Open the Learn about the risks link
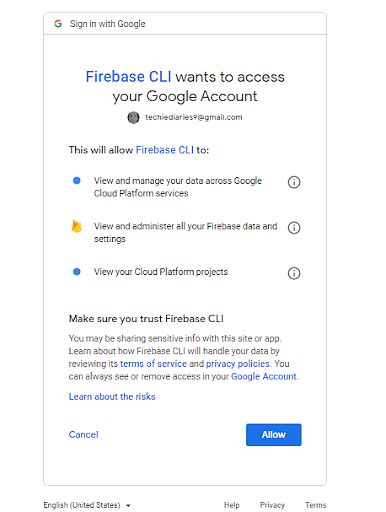Image resolution: width=386 pixels, height=512 pixels. click(112, 397)
